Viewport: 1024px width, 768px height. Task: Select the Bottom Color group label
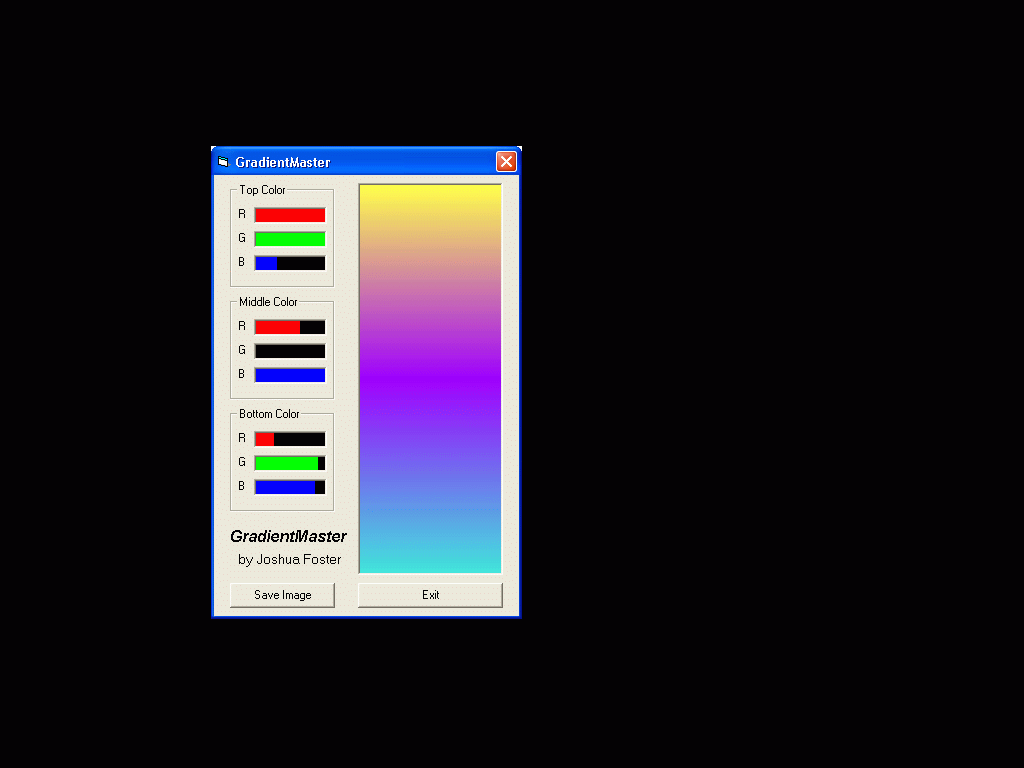[269, 414]
